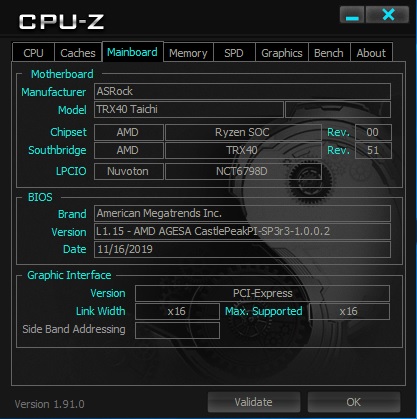This screenshot has width=417, height=419.
Task: Open the Caches tab
Action: click(x=78, y=53)
